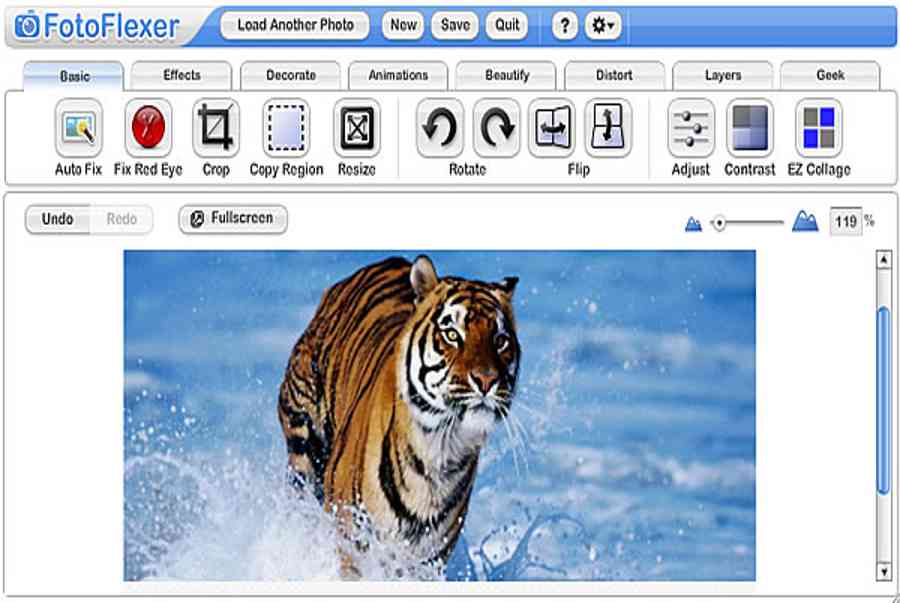This screenshot has height=603, width=900.
Task: Click the large mountain zoom-in icon
Action: click(x=805, y=221)
